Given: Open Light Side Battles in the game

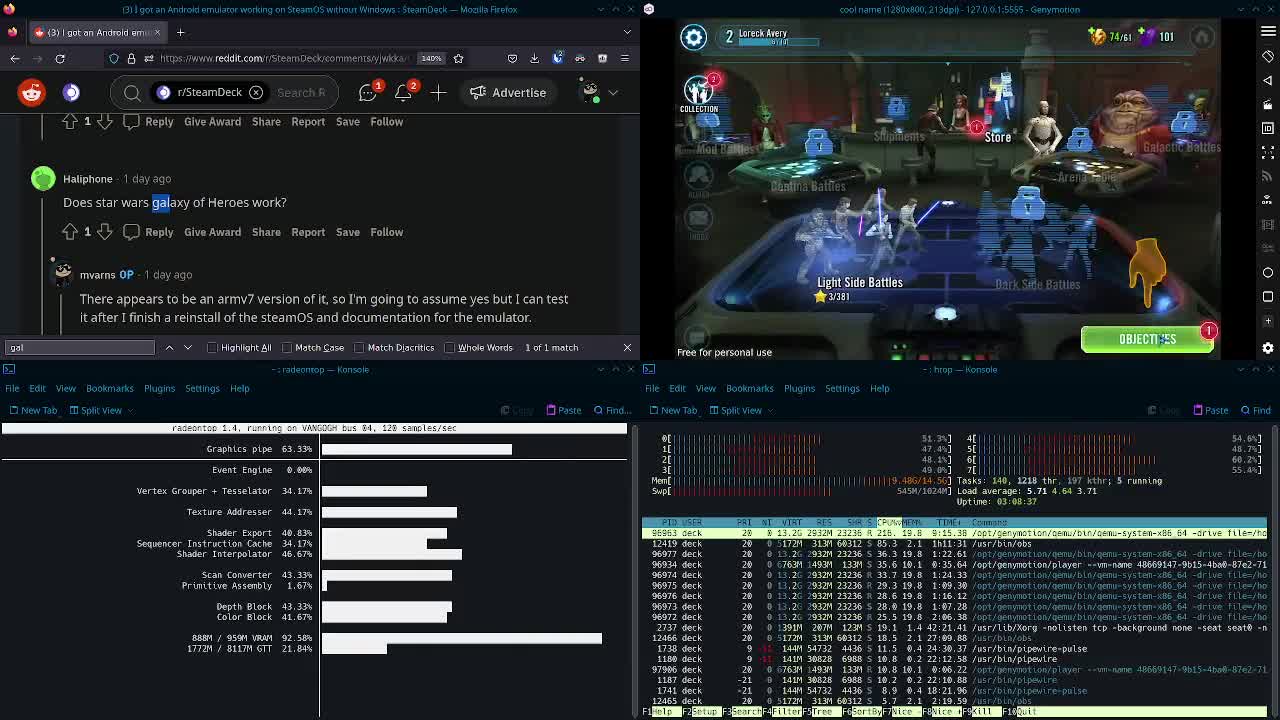Looking at the screenshot, I should tap(860, 282).
